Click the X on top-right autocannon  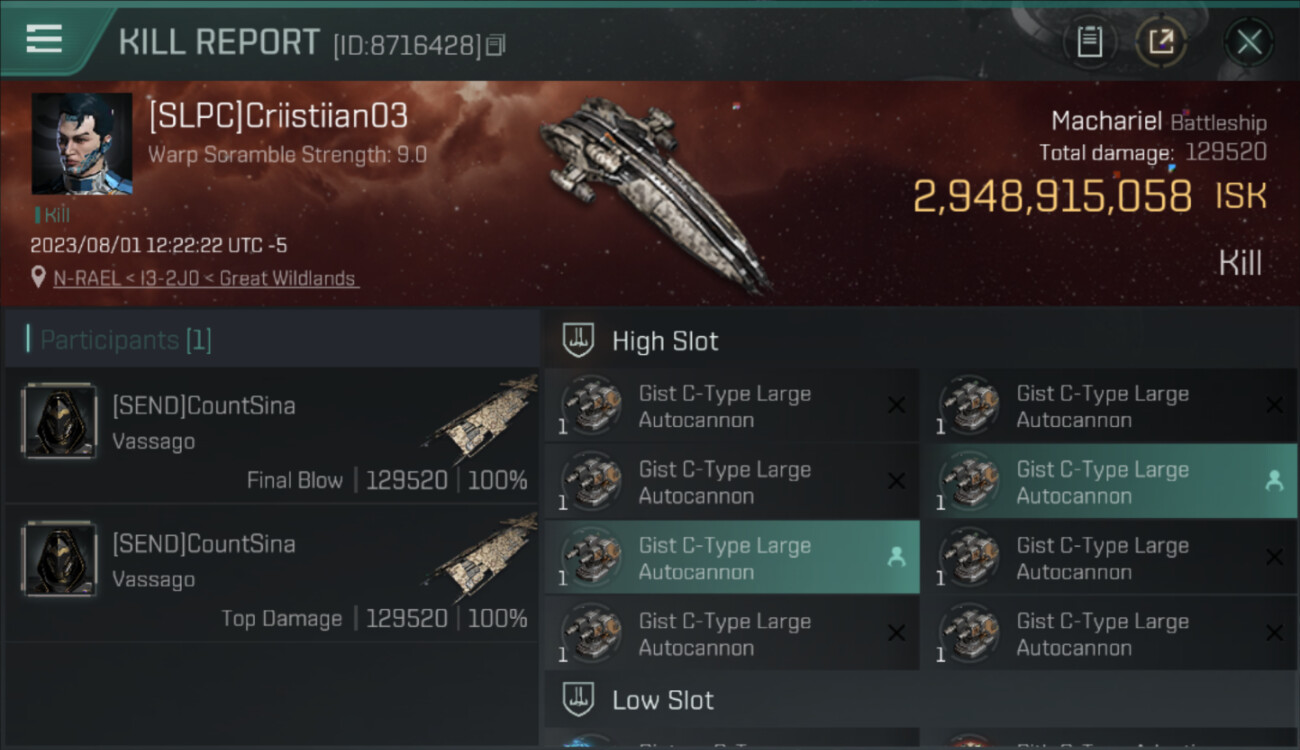coord(1274,405)
